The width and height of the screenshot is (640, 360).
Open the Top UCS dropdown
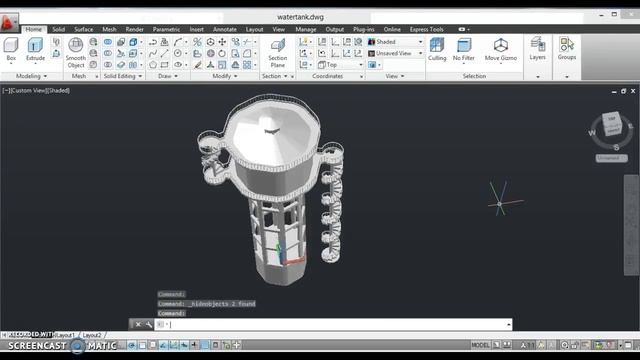pyautogui.click(x=340, y=65)
